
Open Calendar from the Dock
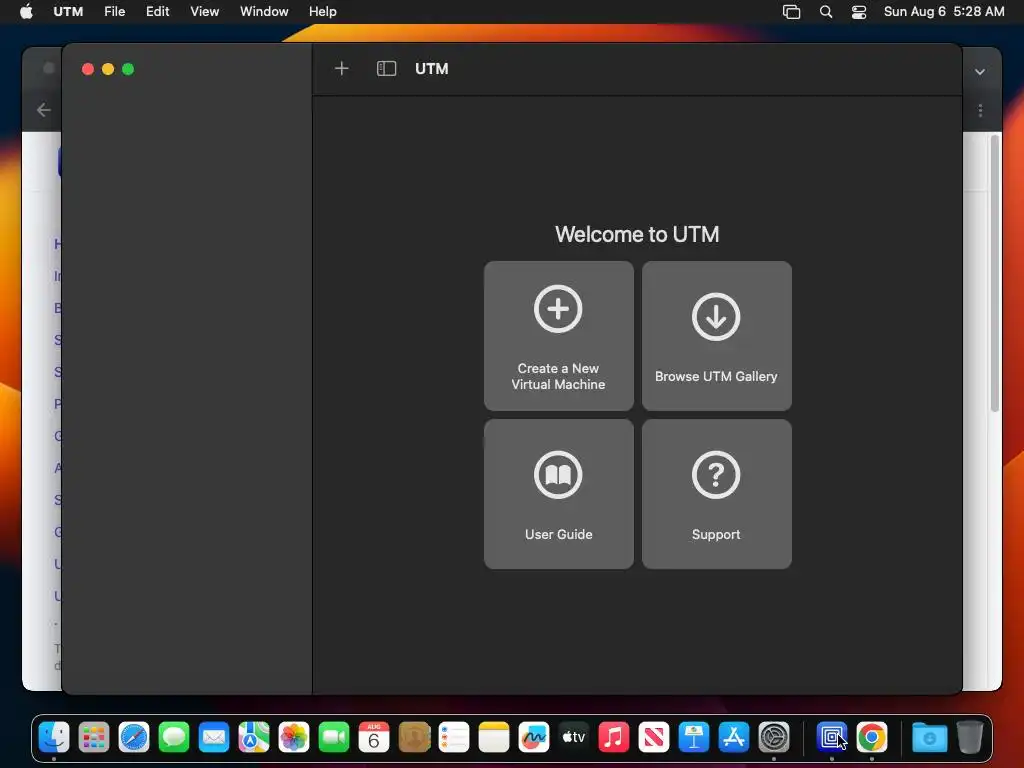click(374, 737)
